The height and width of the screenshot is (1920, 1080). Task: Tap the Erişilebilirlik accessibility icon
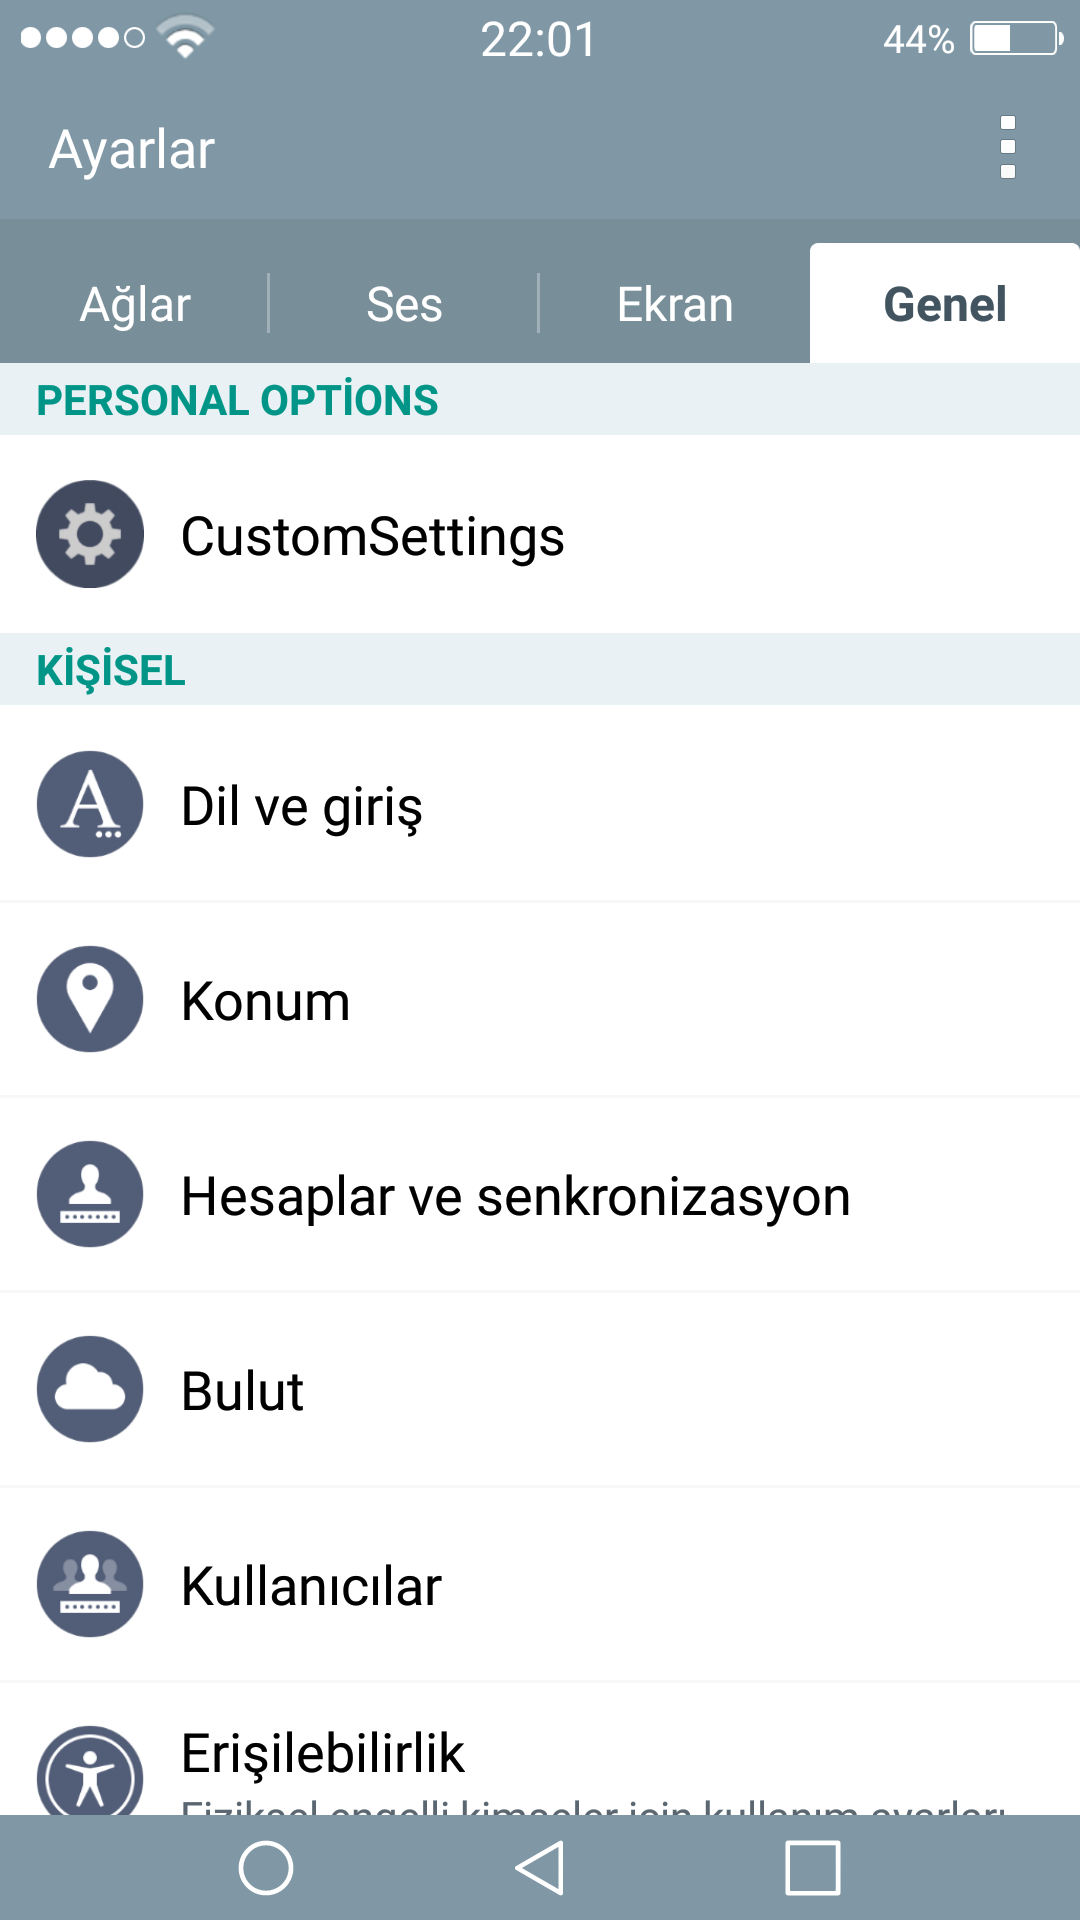[90, 1771]
